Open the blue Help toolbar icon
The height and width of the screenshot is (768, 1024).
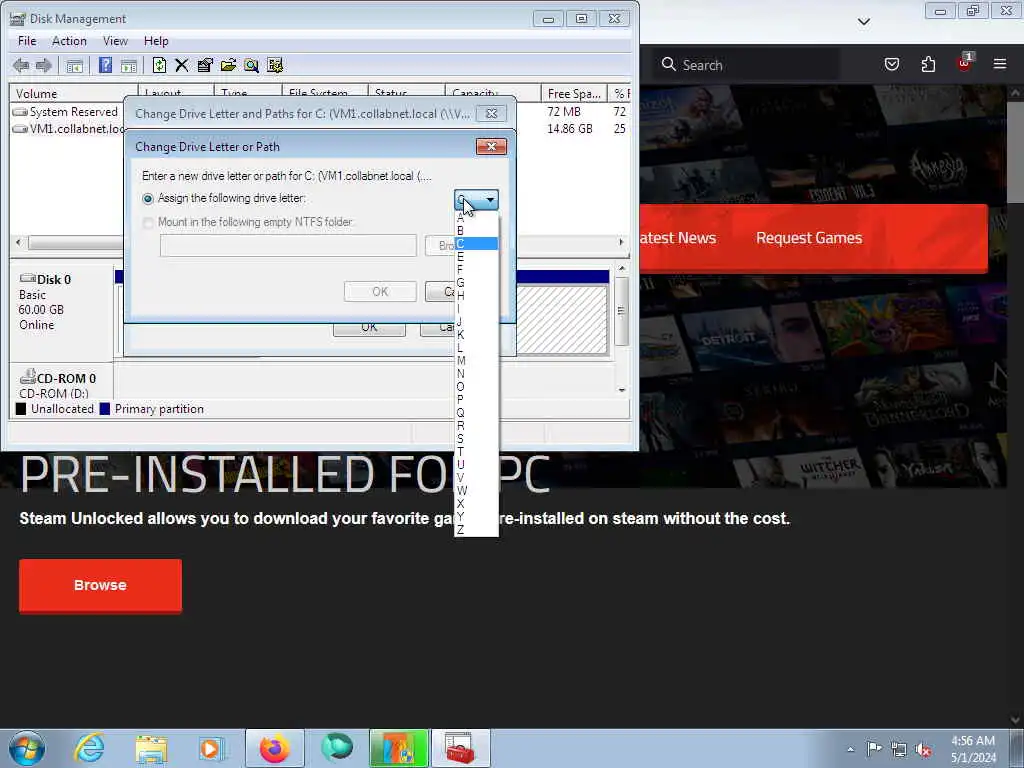coord(105,65)
